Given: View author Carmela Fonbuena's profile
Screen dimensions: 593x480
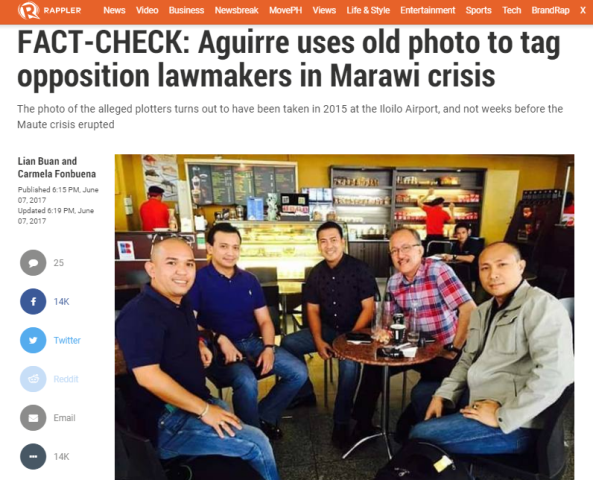Looking at the screenshot, I should (x=57, y=174).
